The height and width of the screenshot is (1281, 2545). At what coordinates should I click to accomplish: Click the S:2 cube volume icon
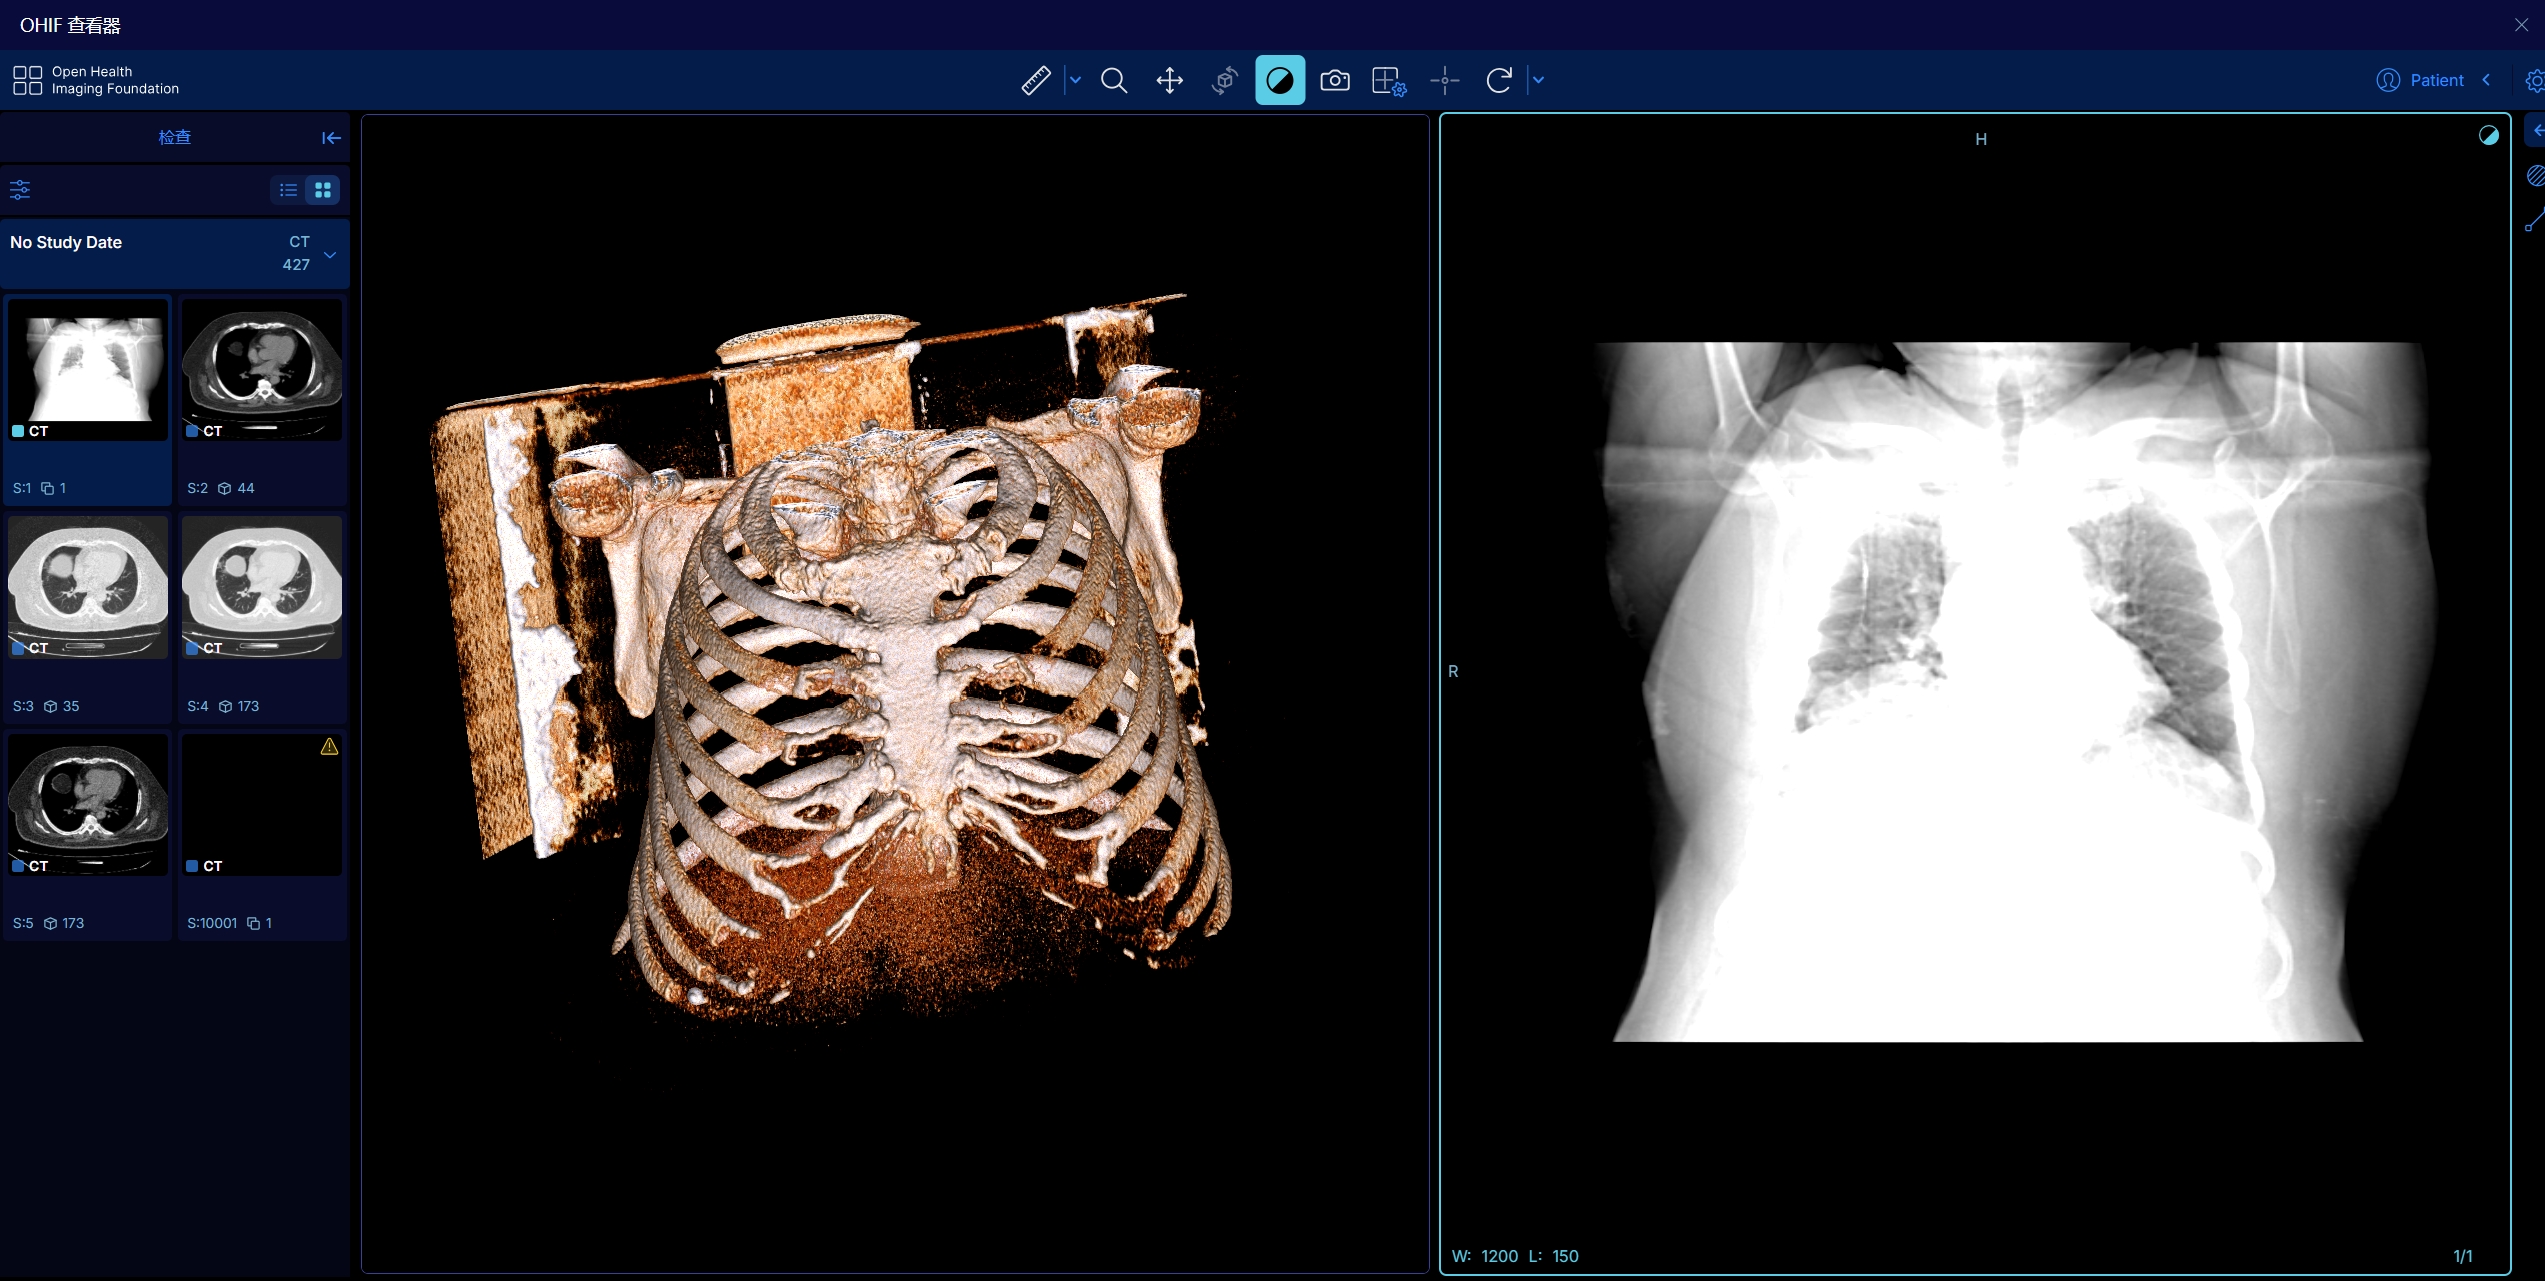pyautogui.click(x=225, y=488)
